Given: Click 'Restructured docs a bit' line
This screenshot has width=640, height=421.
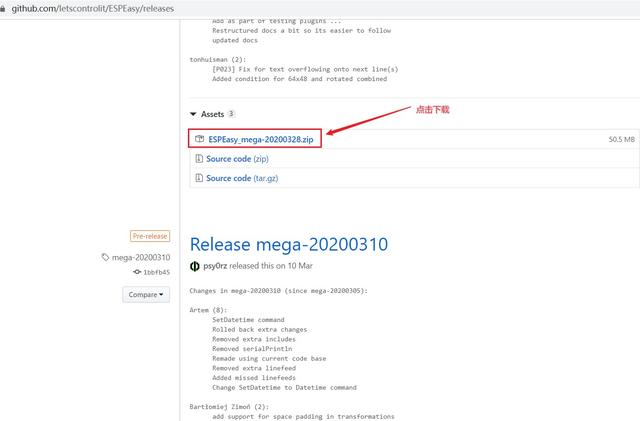Looking at the screenshot, I should click(x=302, y=31).
